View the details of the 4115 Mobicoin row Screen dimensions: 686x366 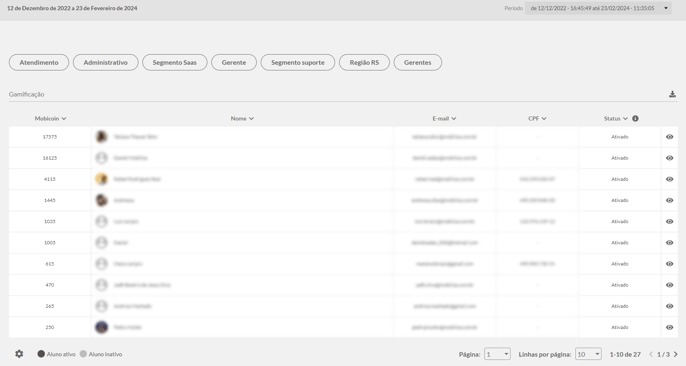click(669, 179)
